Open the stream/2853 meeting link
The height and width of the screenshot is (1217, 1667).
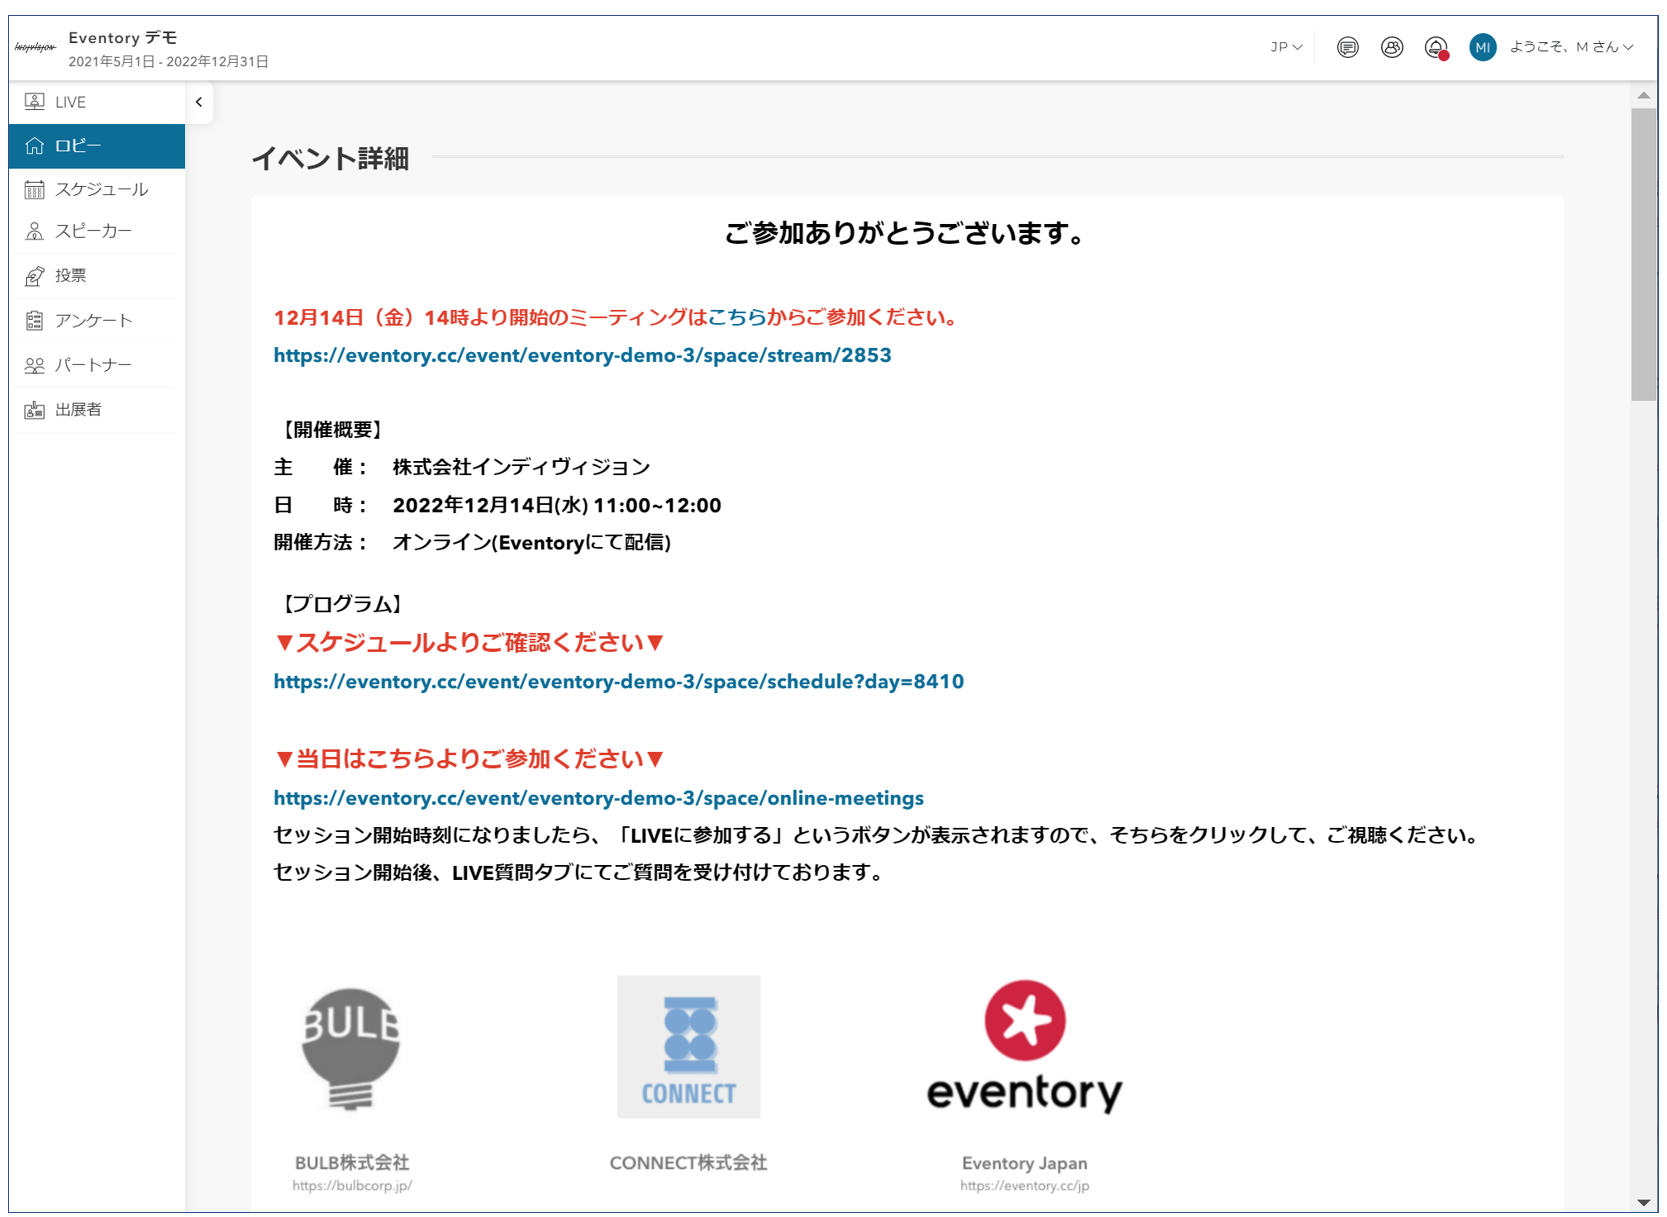coord(582,355)
